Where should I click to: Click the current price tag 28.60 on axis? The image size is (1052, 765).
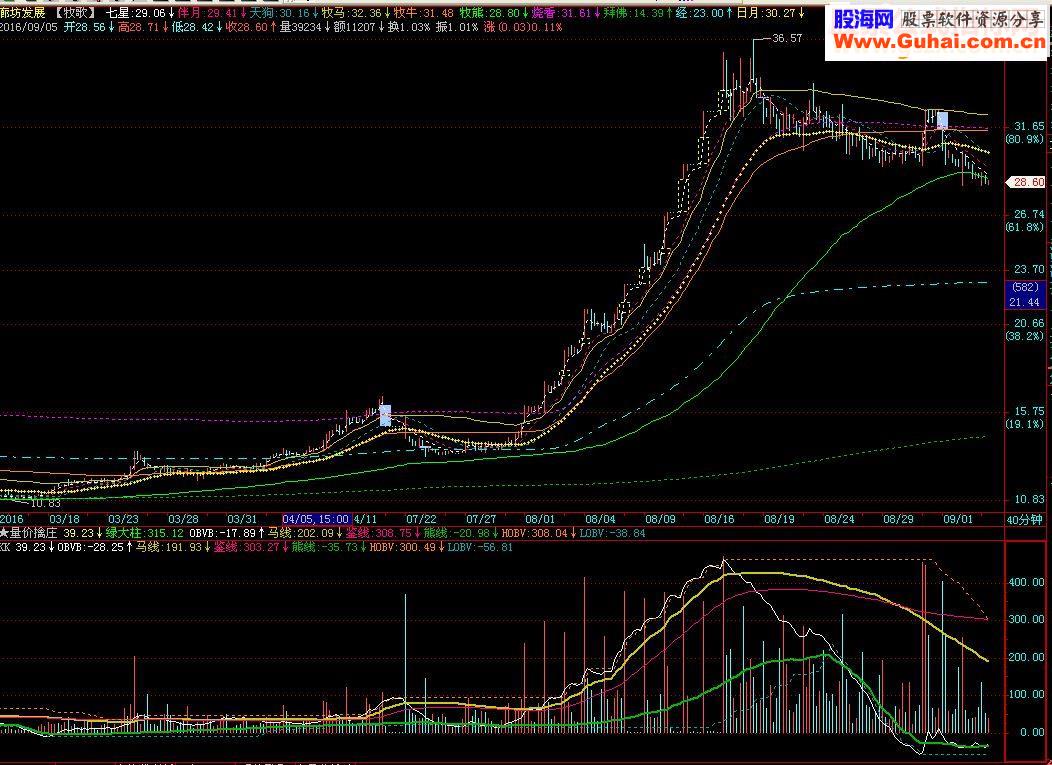(1027, 182)
